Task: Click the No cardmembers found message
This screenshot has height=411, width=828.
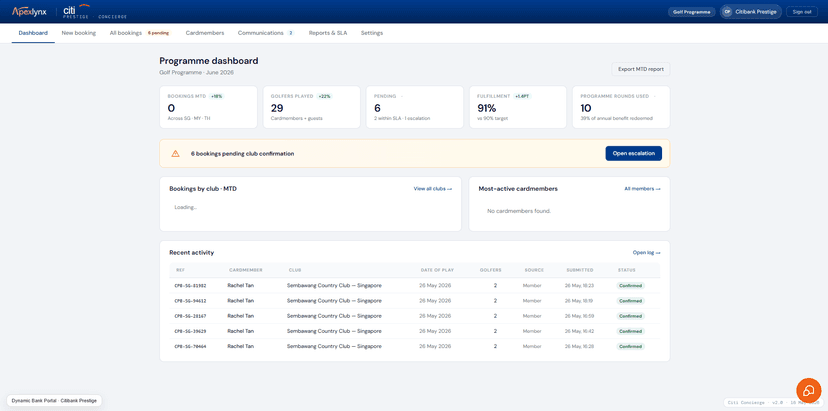Action: (x=519, y=211)
